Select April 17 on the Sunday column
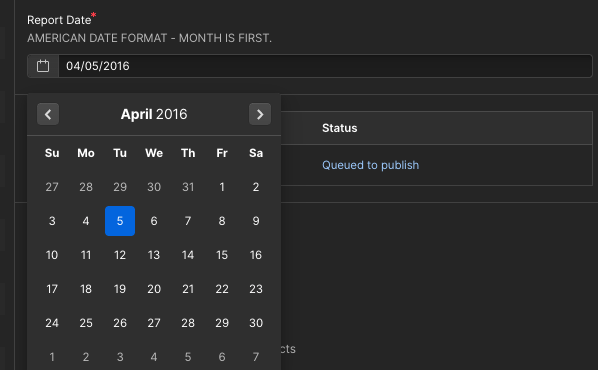 tap(52, 289)
